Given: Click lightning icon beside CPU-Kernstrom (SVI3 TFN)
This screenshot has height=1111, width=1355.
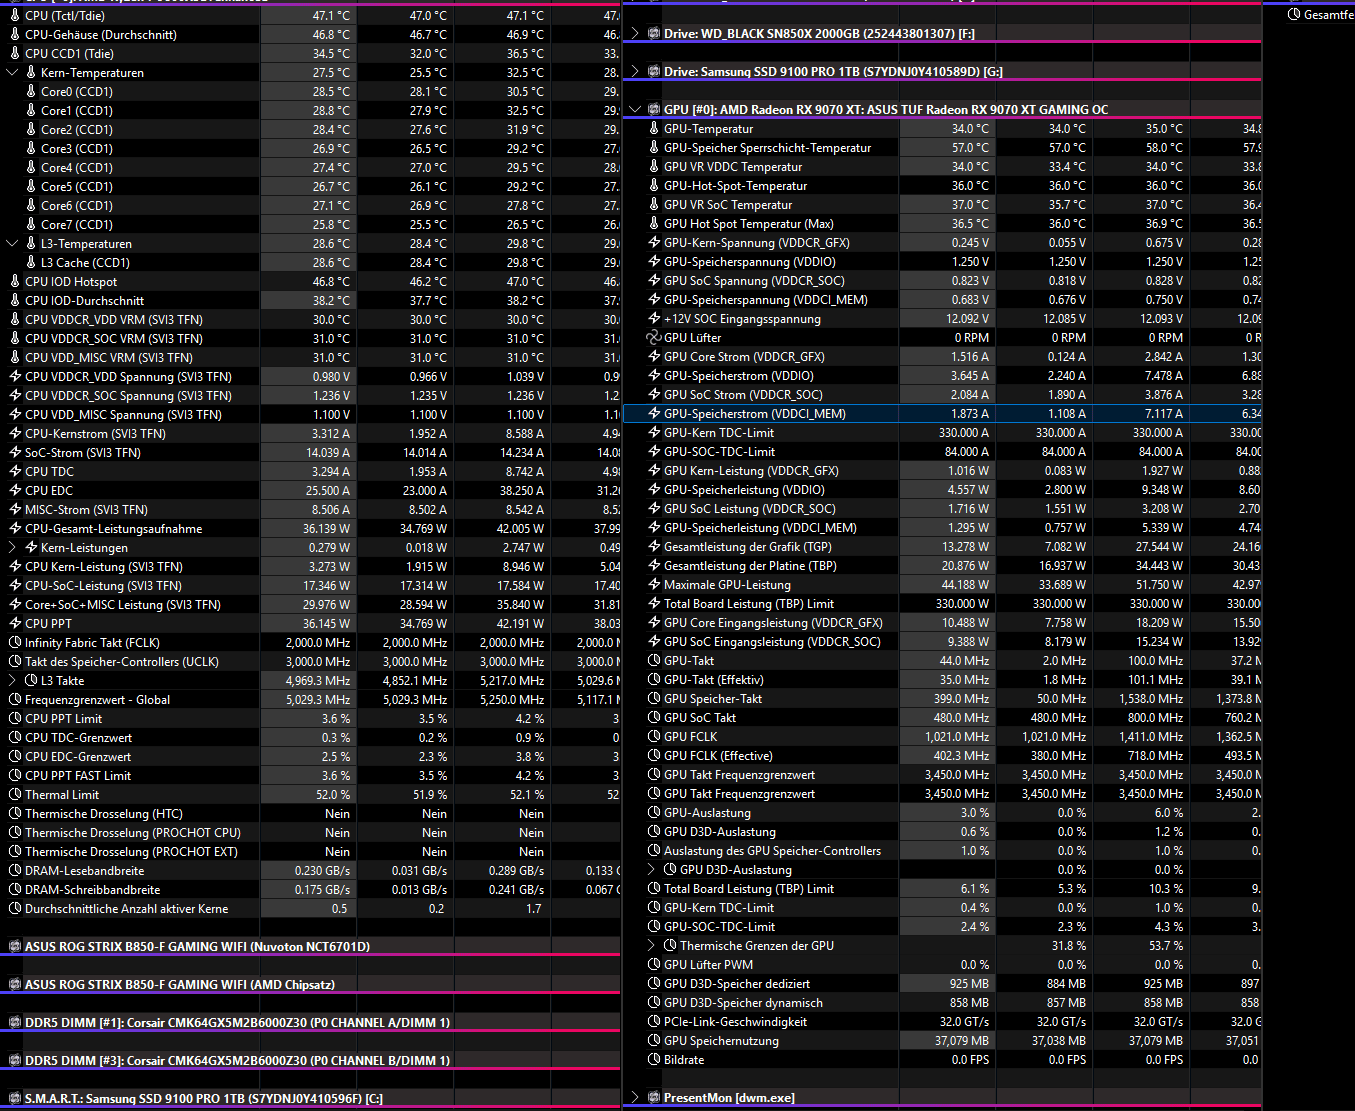Looking at the screenshot, I should point(15,434).
